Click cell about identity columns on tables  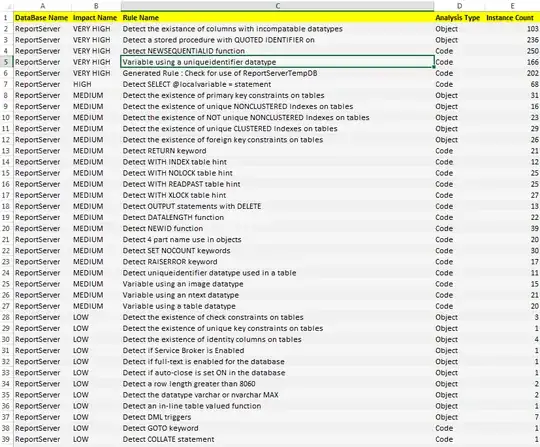pyautogui.click(x=277, y=339)
